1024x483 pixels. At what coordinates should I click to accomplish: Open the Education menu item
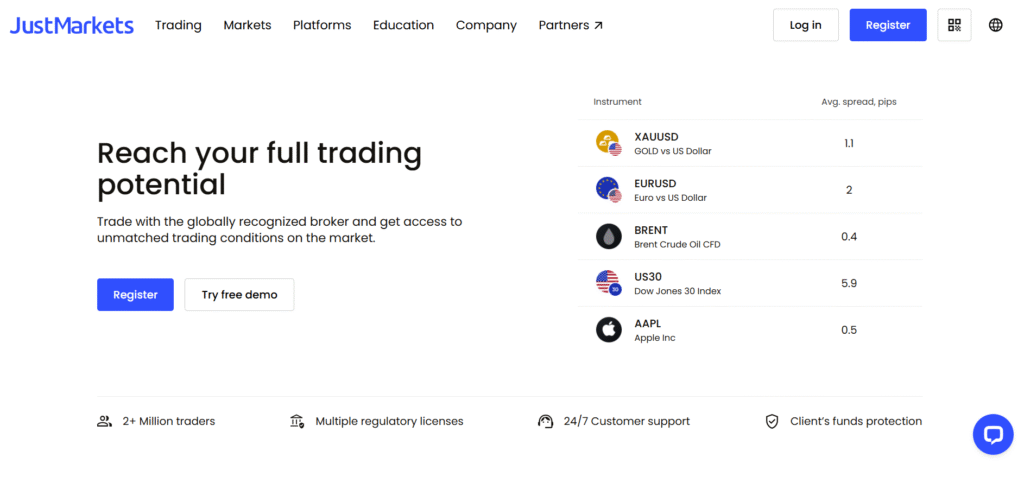coord(404,25)
